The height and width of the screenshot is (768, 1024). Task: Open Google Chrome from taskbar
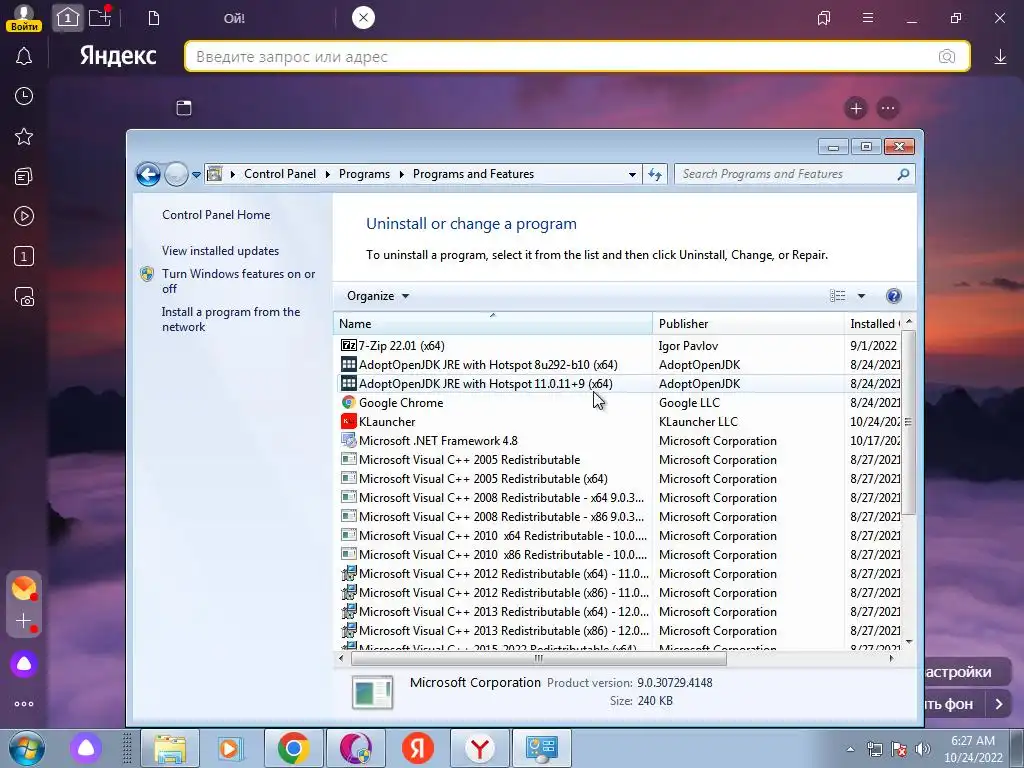(293, 748)
